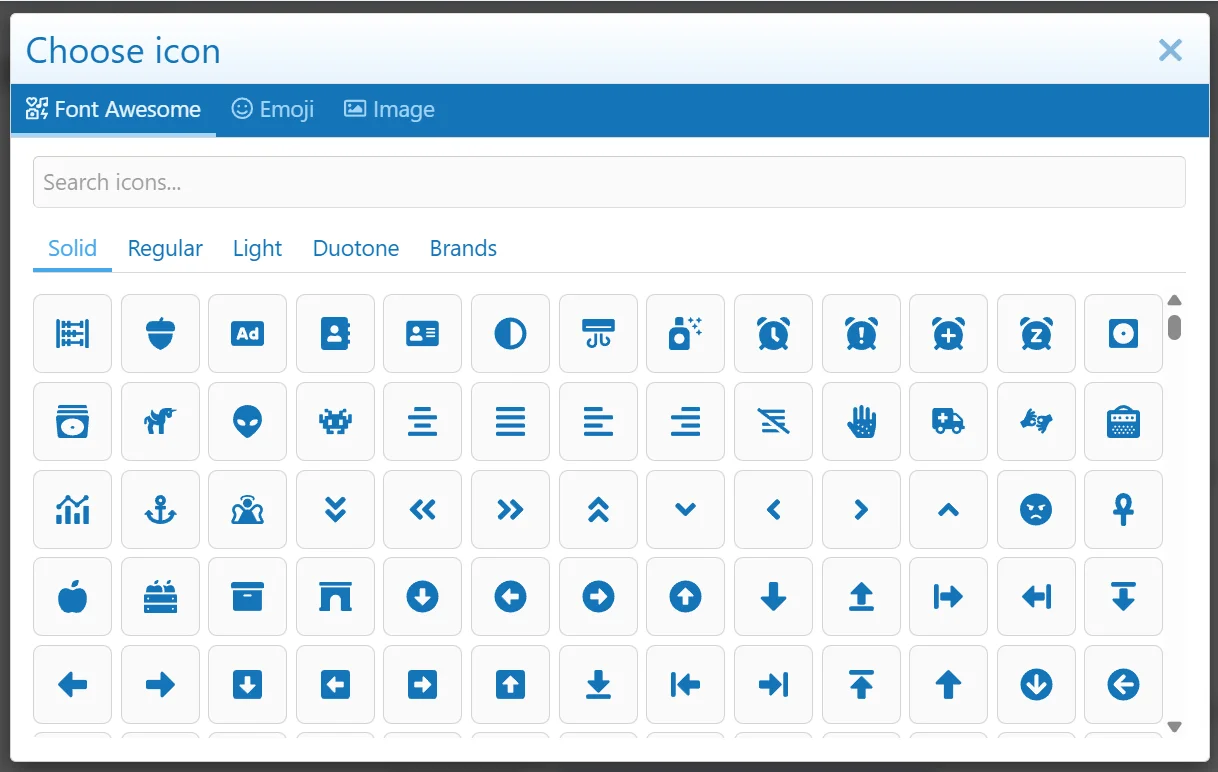Image resolution: width=1218 pixels, height=772 pixels.
Task: Focus the Search icons field
Action: (609, 182)
